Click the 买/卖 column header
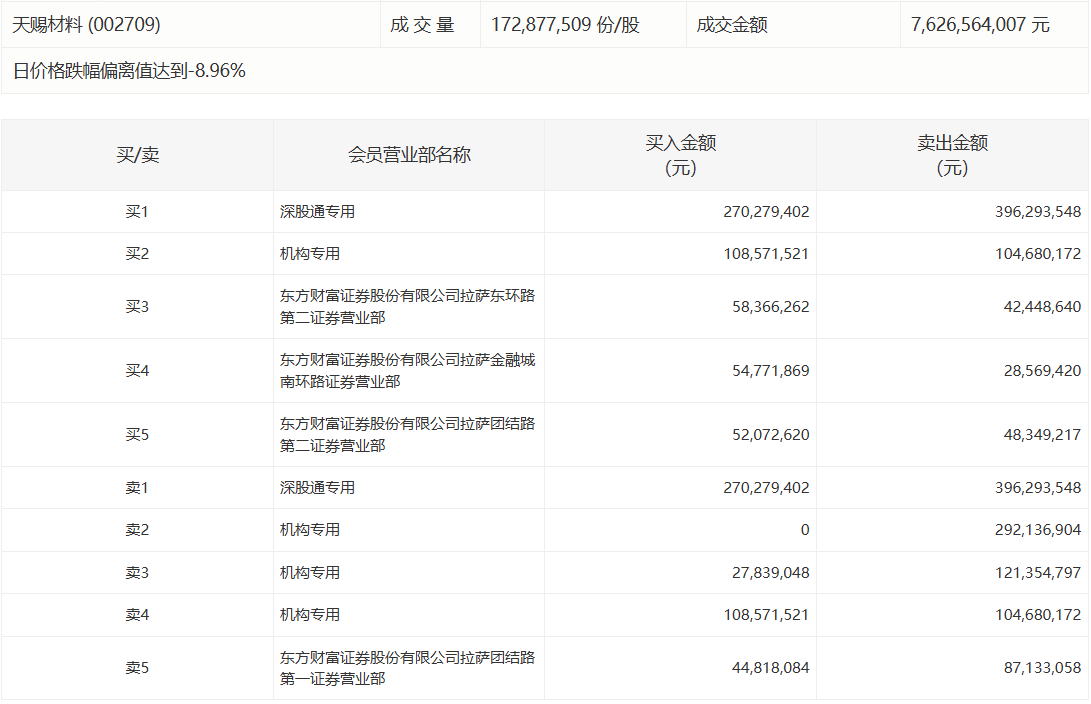 (137, 155)
